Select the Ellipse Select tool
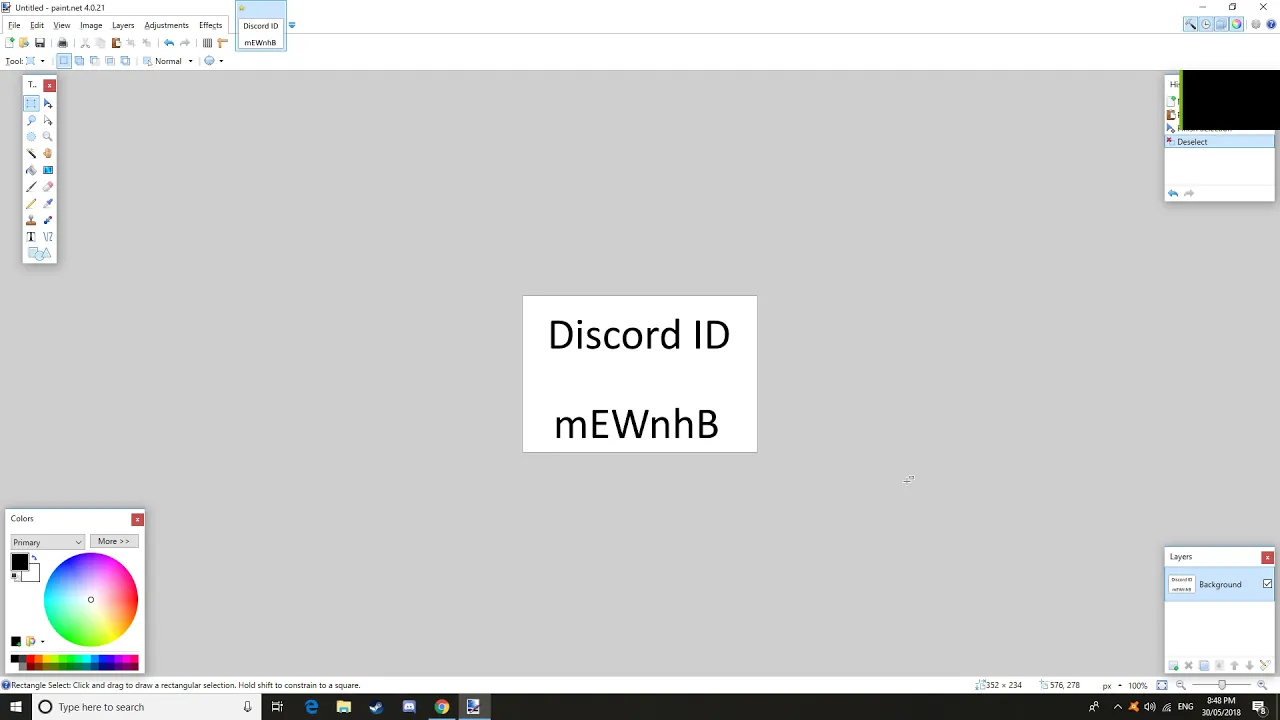The width and height of the screenshot is (1280, 720). click(x=31, y=137)
